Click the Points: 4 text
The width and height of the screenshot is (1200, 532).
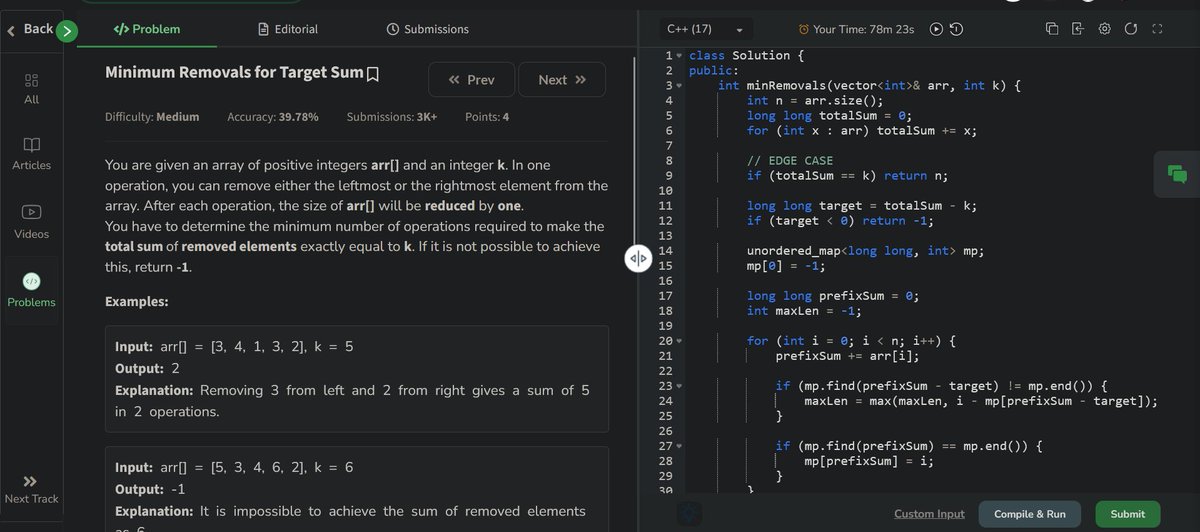tap(487, 117)
